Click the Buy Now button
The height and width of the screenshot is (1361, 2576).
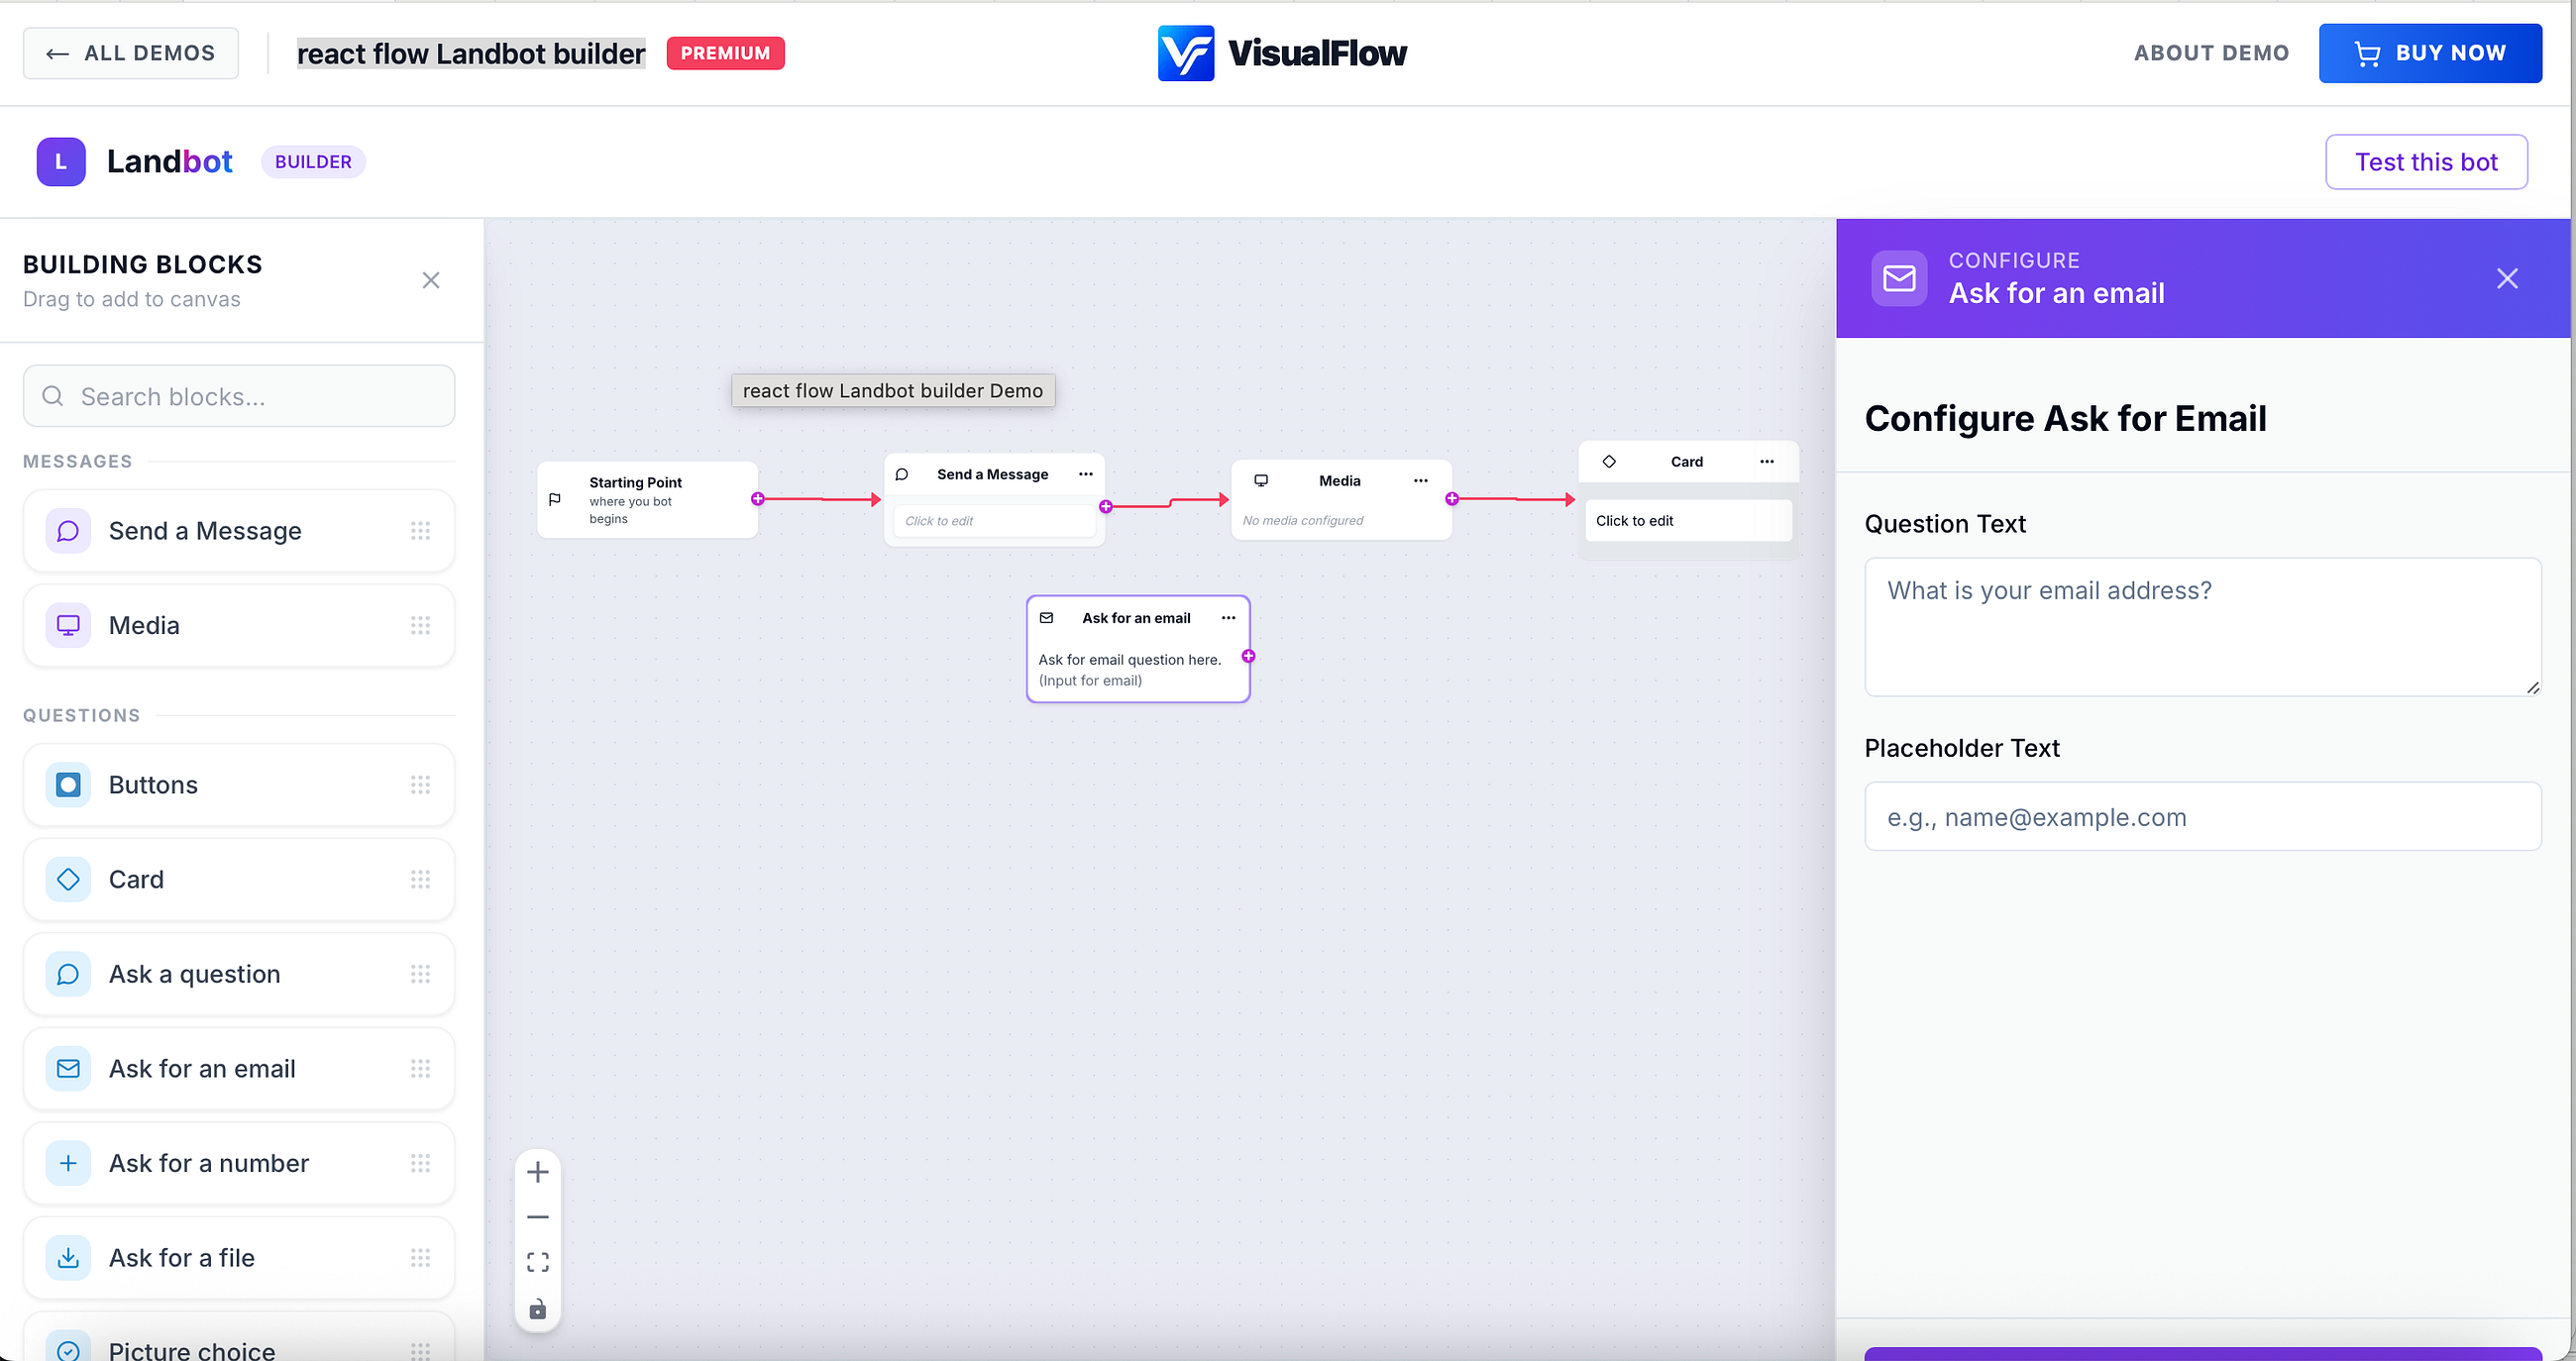2430,53
